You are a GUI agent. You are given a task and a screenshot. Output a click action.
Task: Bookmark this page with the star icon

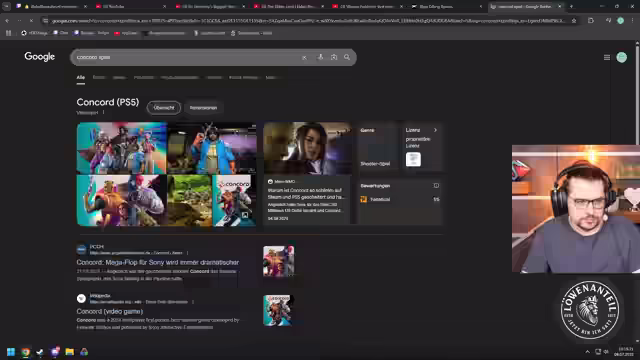point(574,20)
